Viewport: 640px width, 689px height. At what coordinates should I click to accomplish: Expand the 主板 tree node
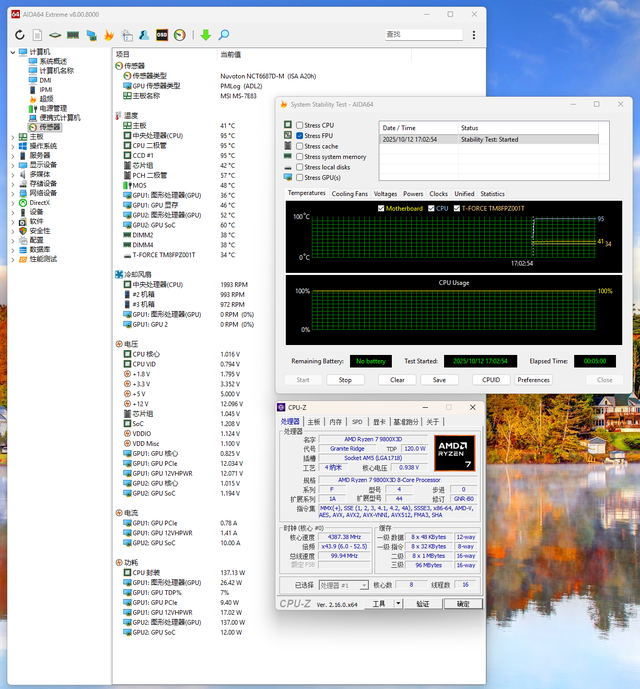tap(12, 137)
